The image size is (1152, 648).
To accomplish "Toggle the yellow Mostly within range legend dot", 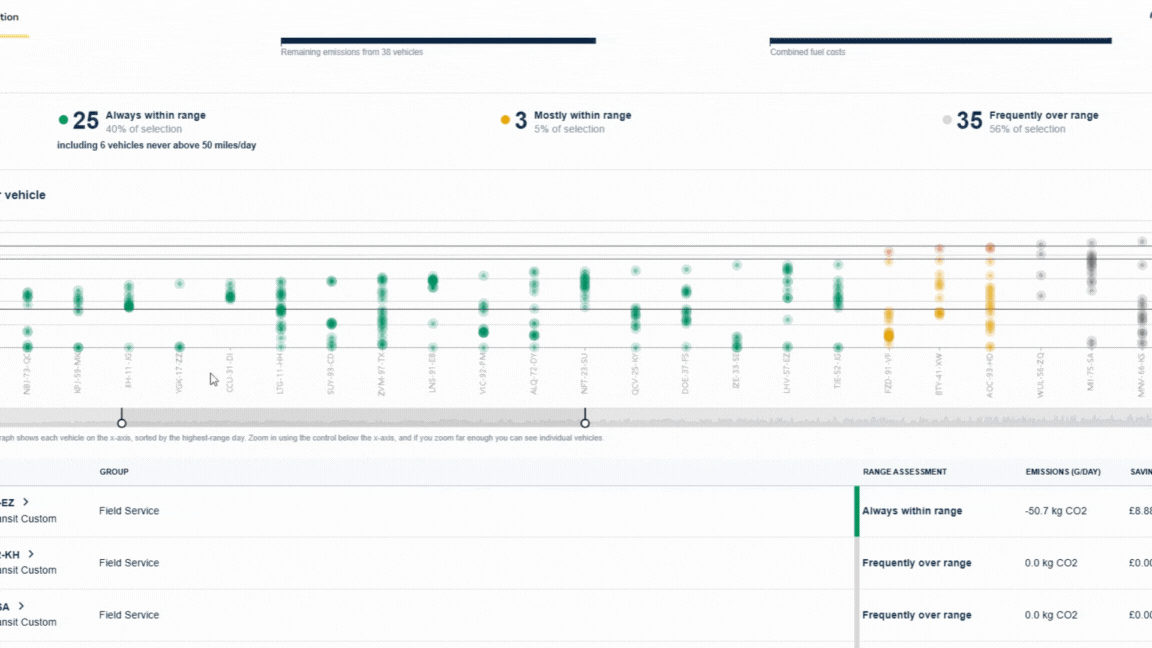I will 505,118.
